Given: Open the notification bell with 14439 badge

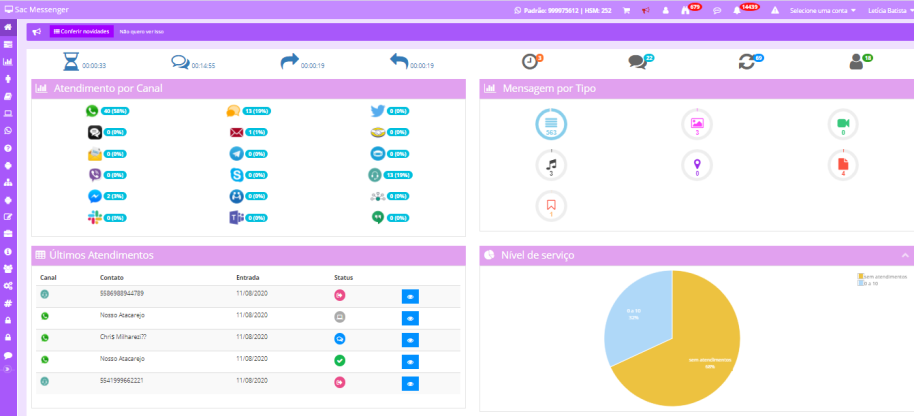Looking at the screenshot, I should coord(738,10).
